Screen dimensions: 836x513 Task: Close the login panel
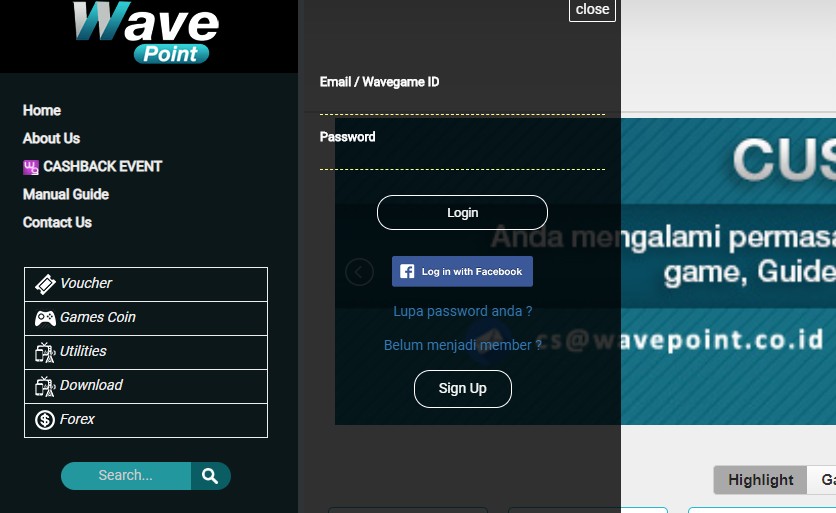pos(592,10)
